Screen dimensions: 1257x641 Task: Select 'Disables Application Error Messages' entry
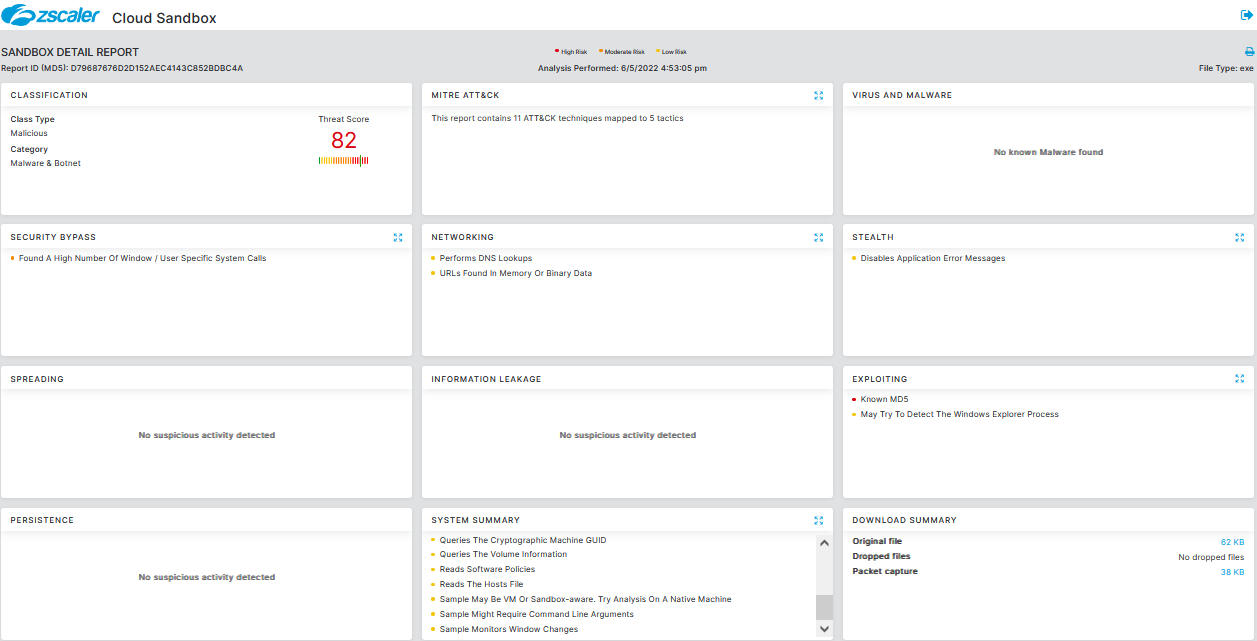click(932, 258)
